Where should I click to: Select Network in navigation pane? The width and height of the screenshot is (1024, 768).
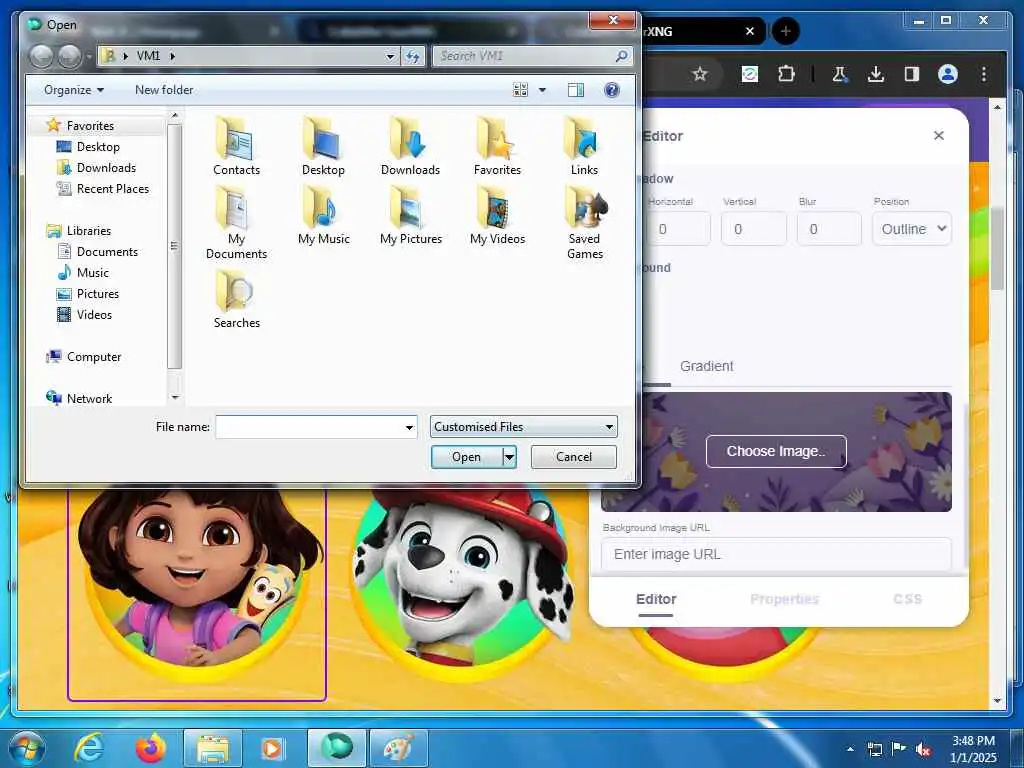(89, 399)
